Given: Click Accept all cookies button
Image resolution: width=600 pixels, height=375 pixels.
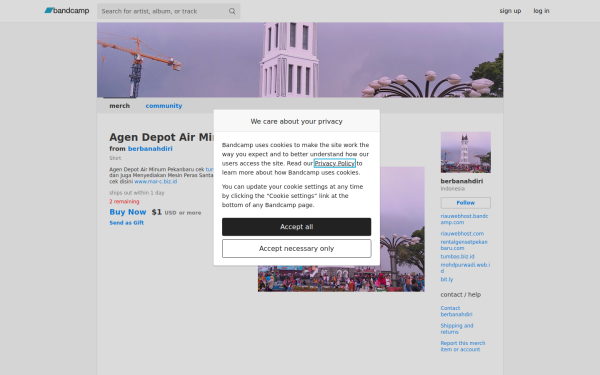Looking at the screenshot, I should 296,227.
